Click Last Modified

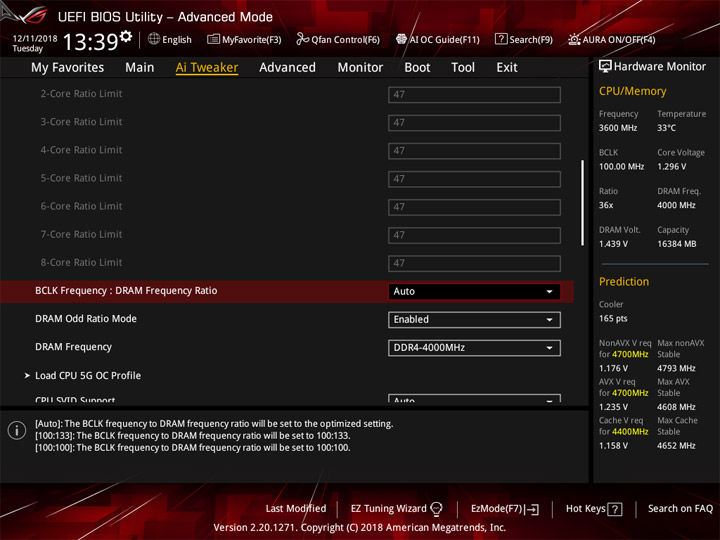pyautogui.click(x=296, y=509)
